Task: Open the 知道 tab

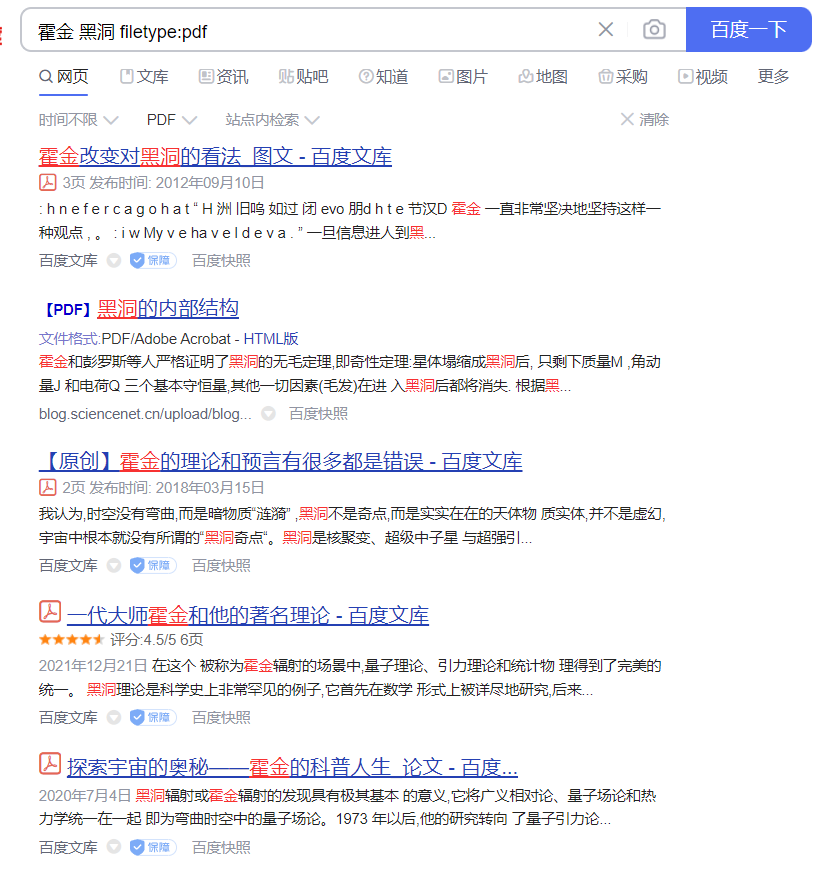Action: (x=383, y=76)
